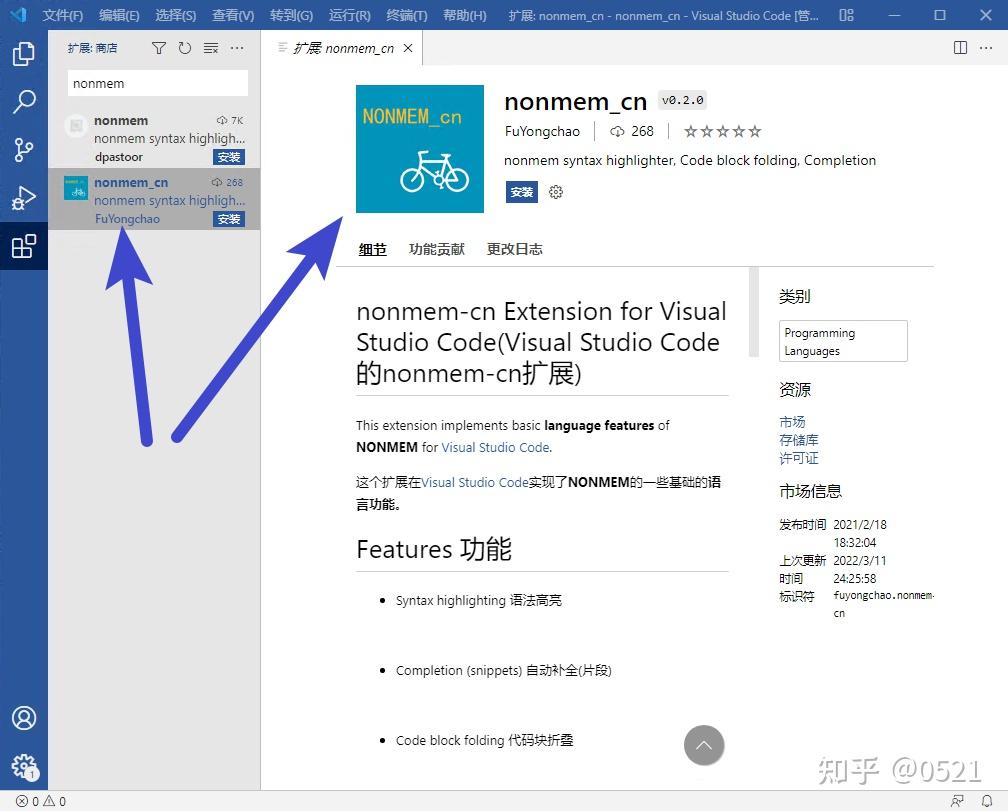Open the Run and Debug view
1008x811 pixels.
(24, 196)
